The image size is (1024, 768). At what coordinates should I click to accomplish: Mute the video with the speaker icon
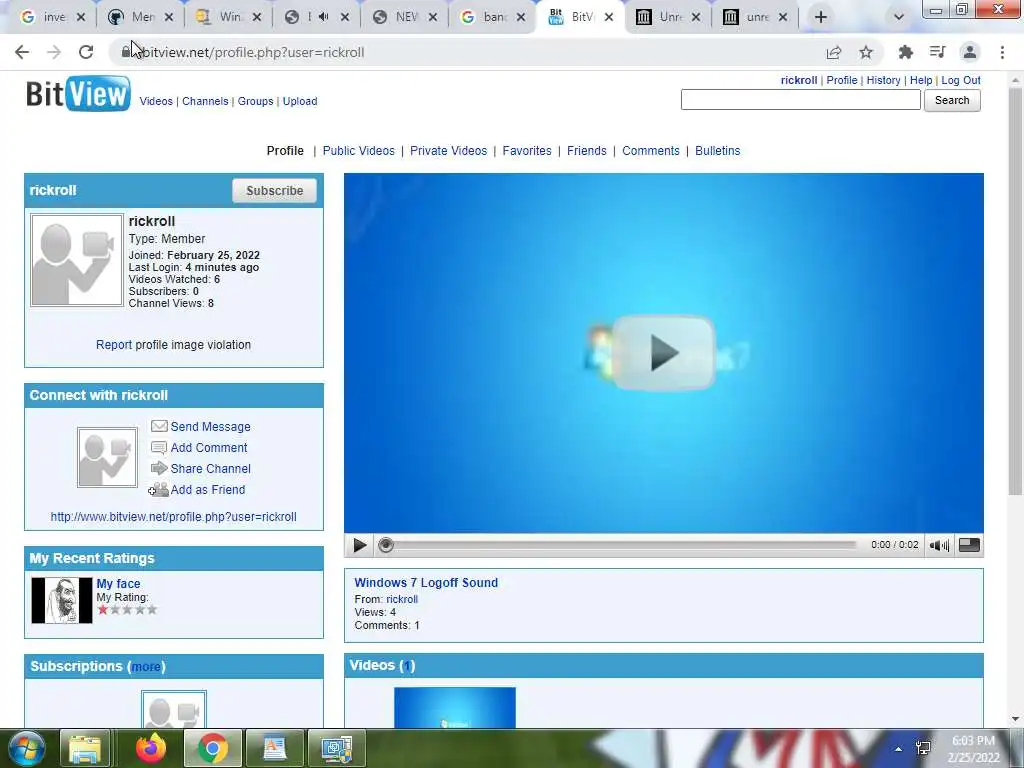point(938,545)
